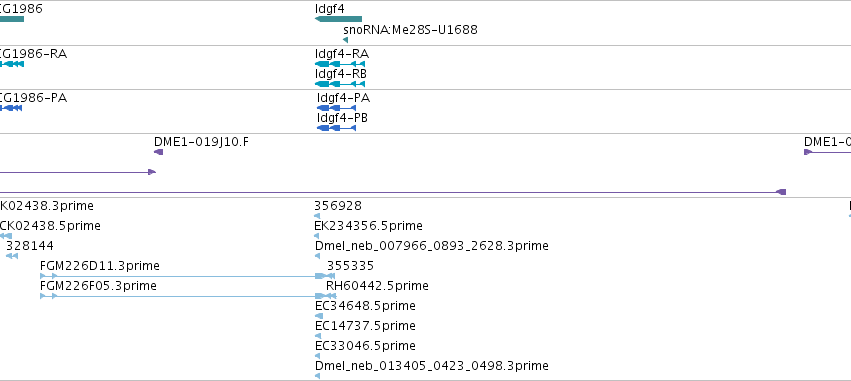Open the Idgf4 gene label
The image size is (851, 381).
pos(329,9)
